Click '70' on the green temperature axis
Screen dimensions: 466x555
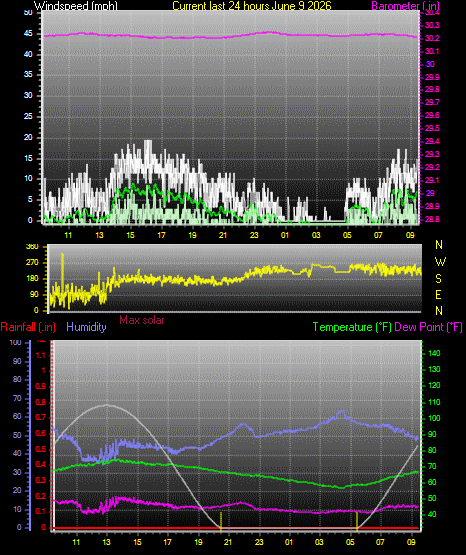[x=432, y=467]
